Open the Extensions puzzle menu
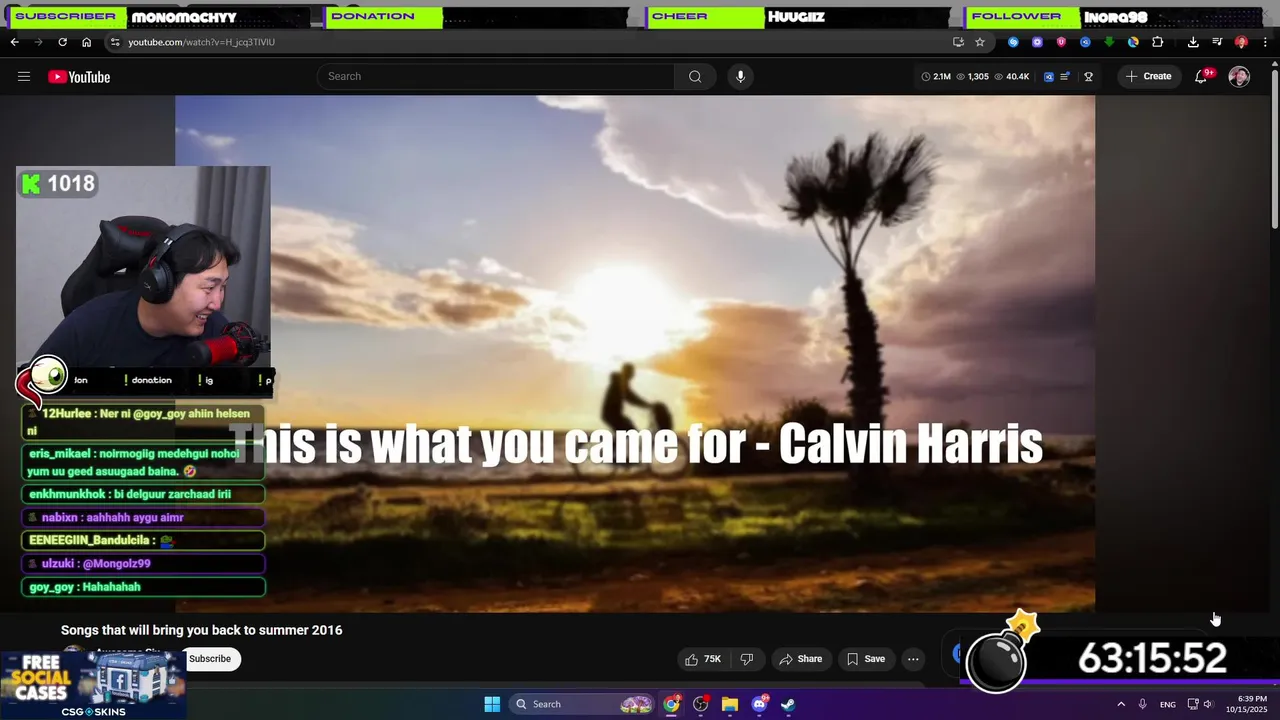The width and height of the screenshot is (1280, 720). pos(1158,42)
